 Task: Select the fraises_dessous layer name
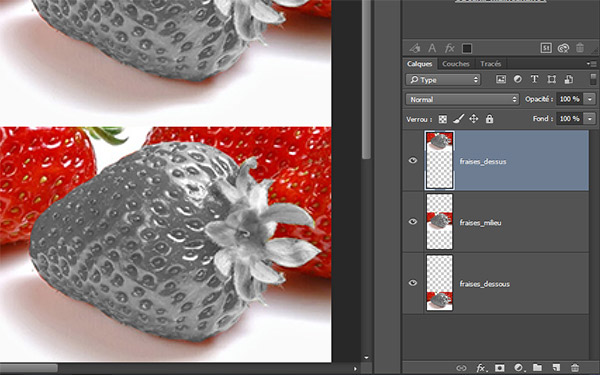[x=485, y=284]
